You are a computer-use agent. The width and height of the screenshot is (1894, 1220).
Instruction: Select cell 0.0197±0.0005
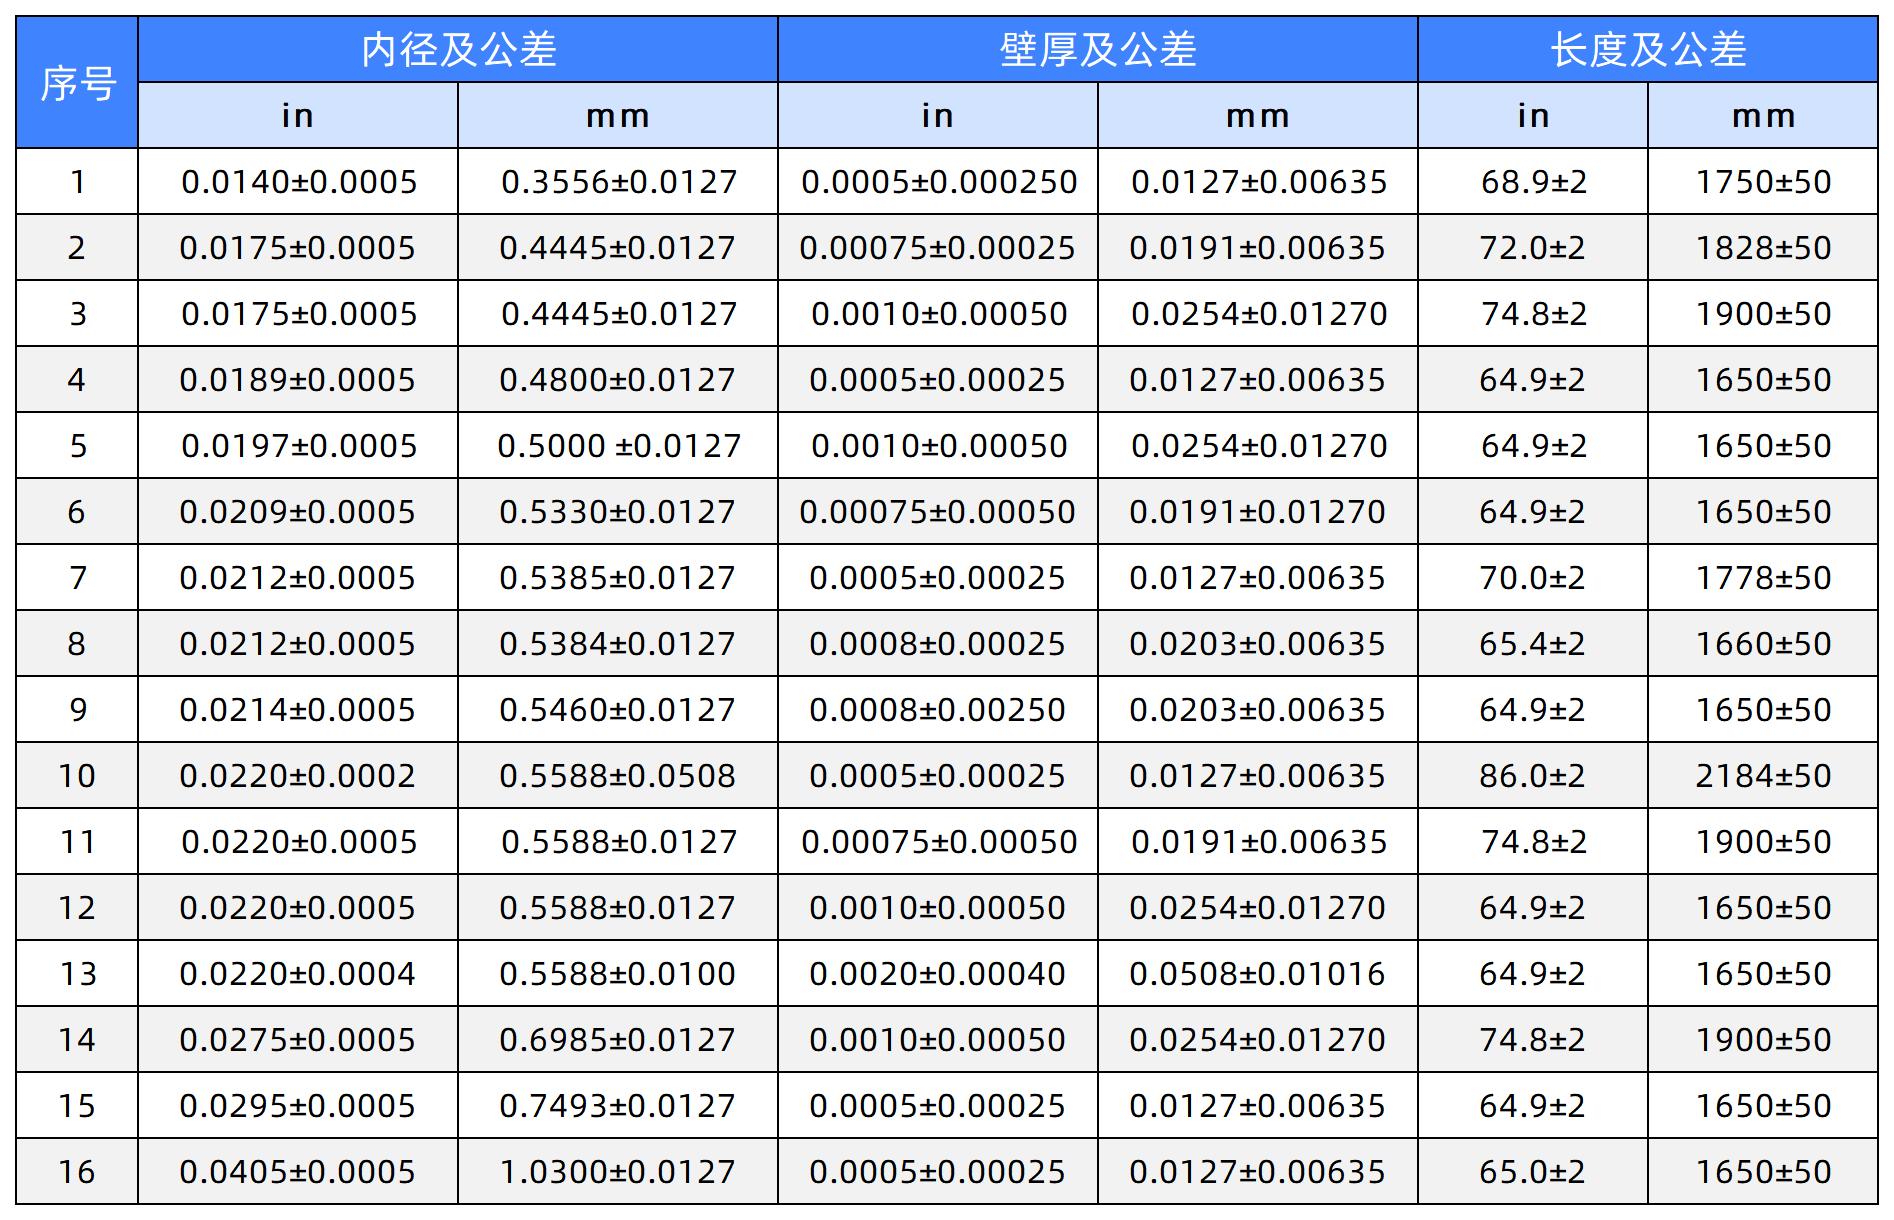click(298, 445)
